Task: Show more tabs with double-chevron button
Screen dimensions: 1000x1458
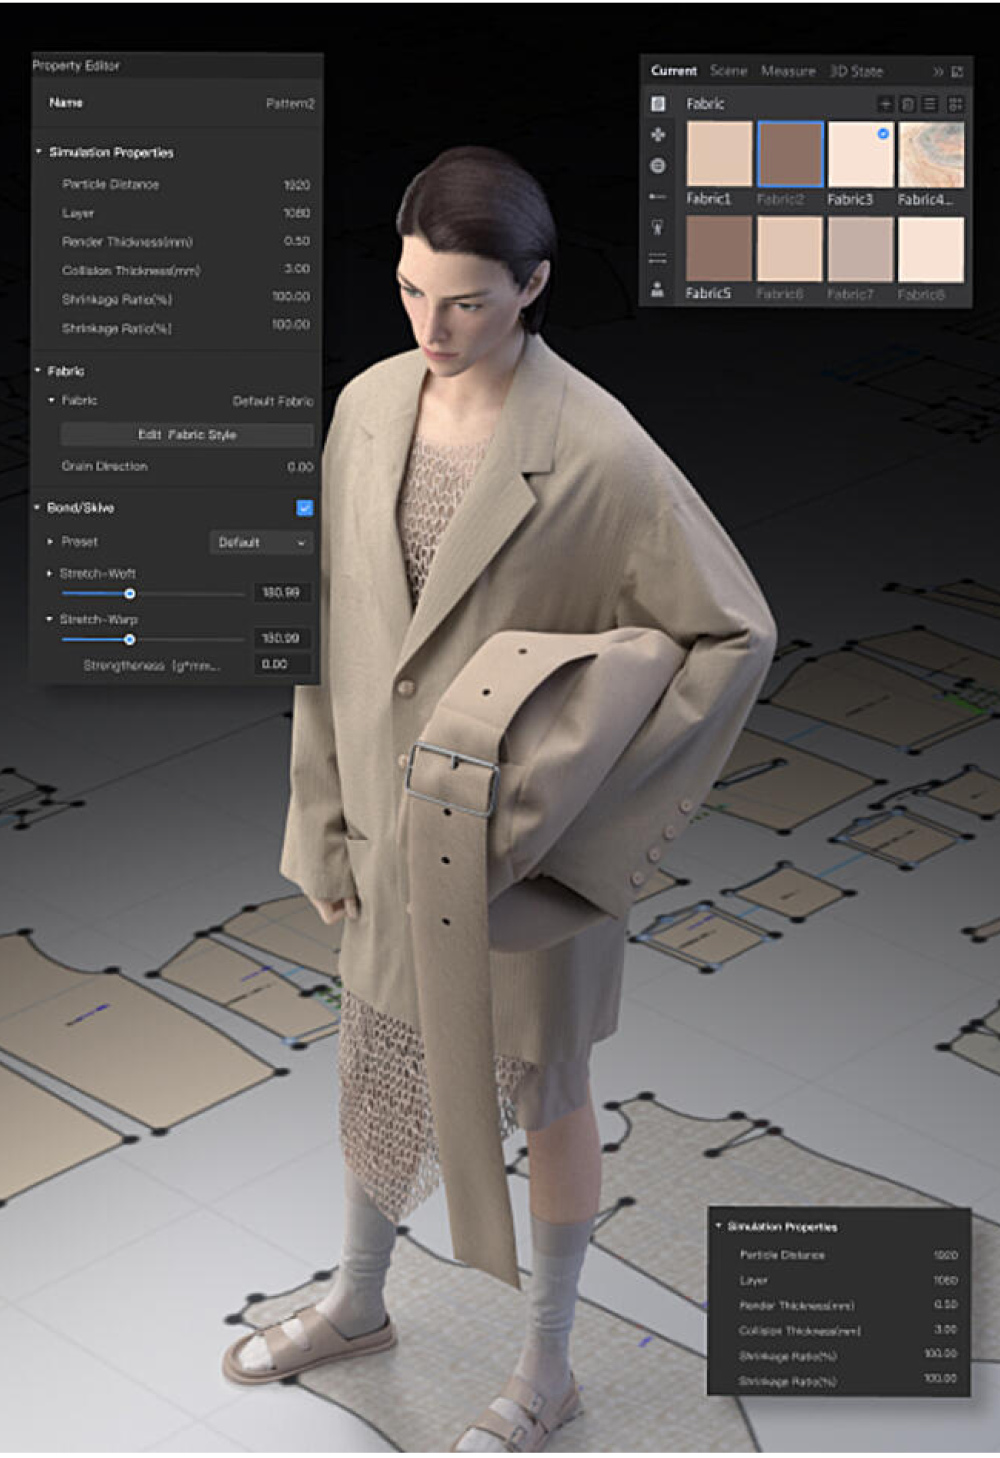Action: (938, 72)
